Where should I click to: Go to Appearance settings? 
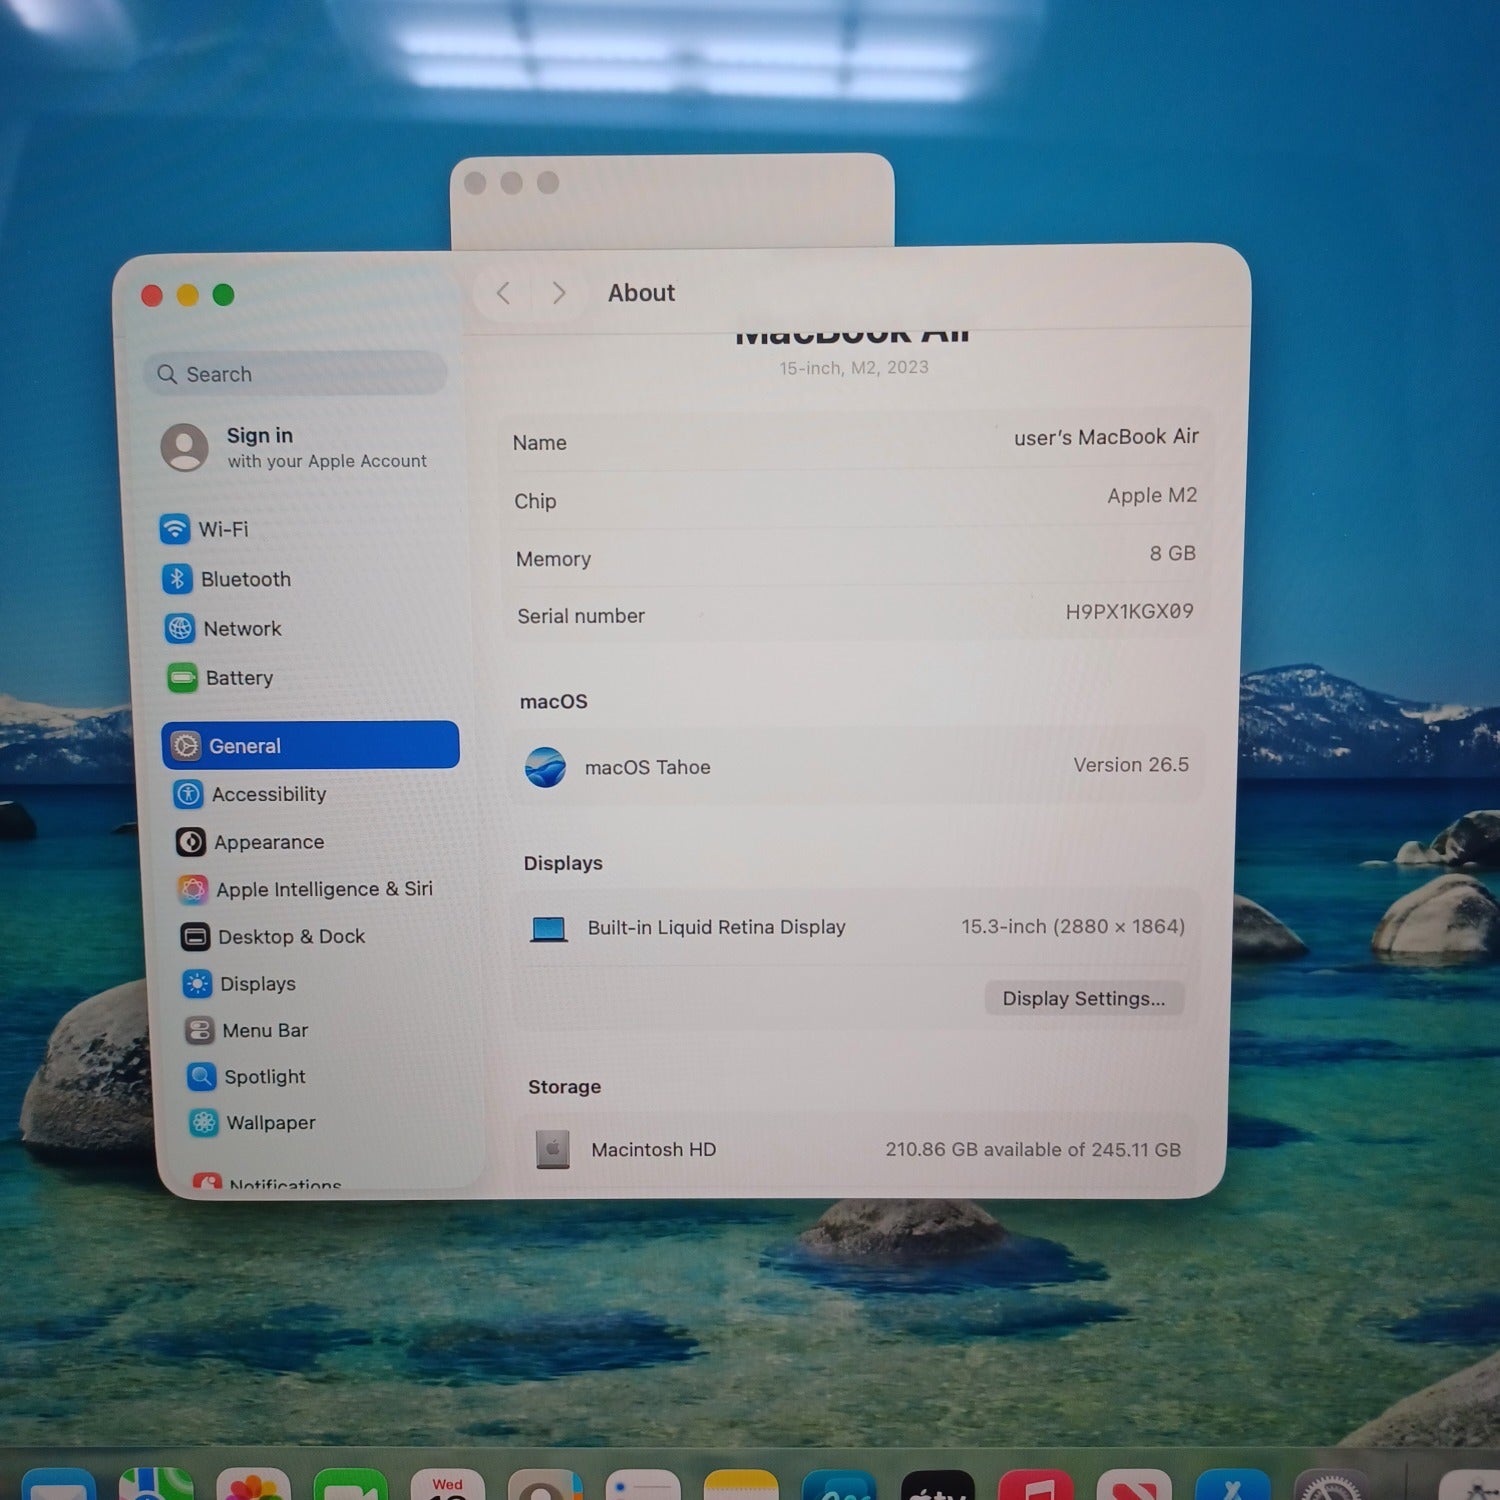[x=250, y=842]
